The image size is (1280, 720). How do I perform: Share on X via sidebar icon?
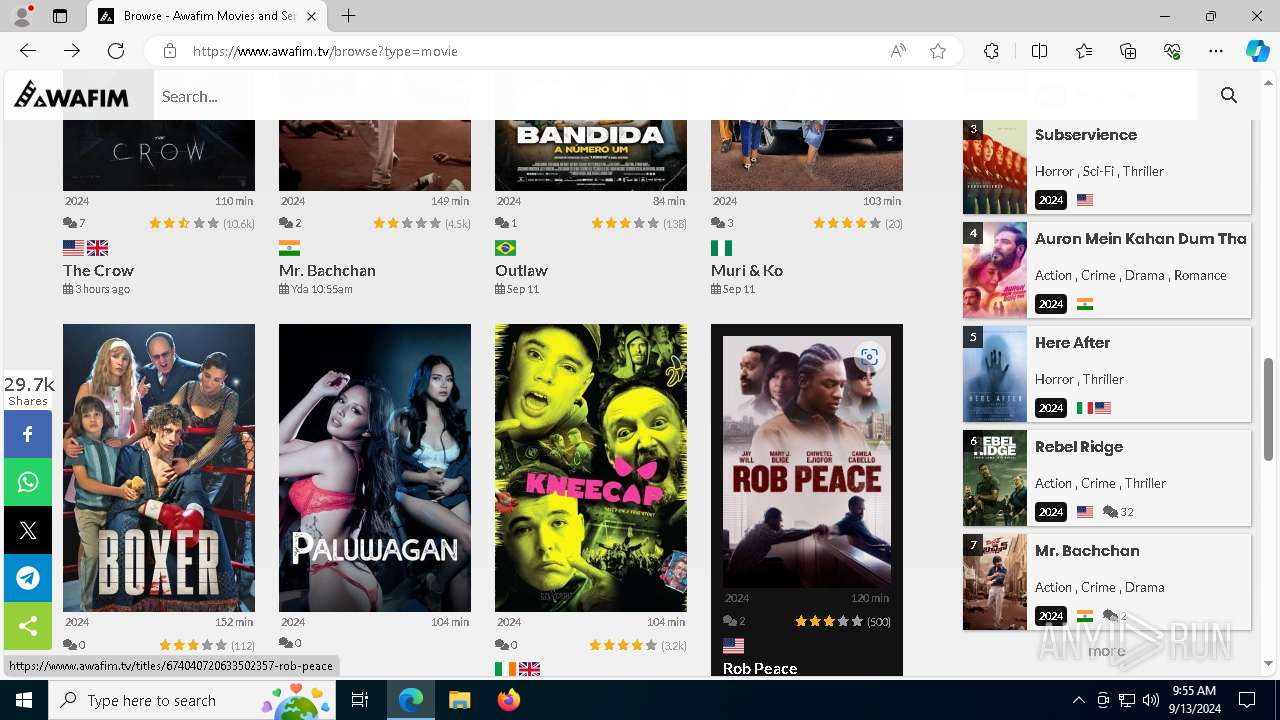[28, 530]
